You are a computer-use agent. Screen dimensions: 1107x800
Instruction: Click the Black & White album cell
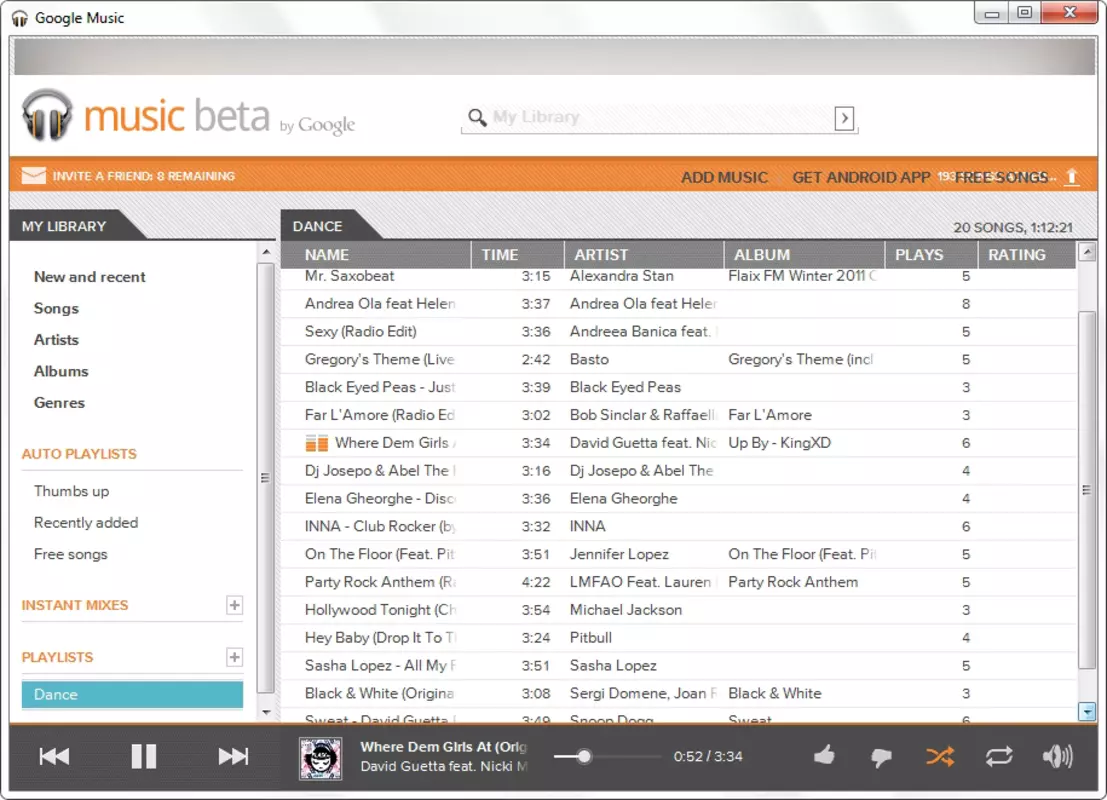[774, 693]
